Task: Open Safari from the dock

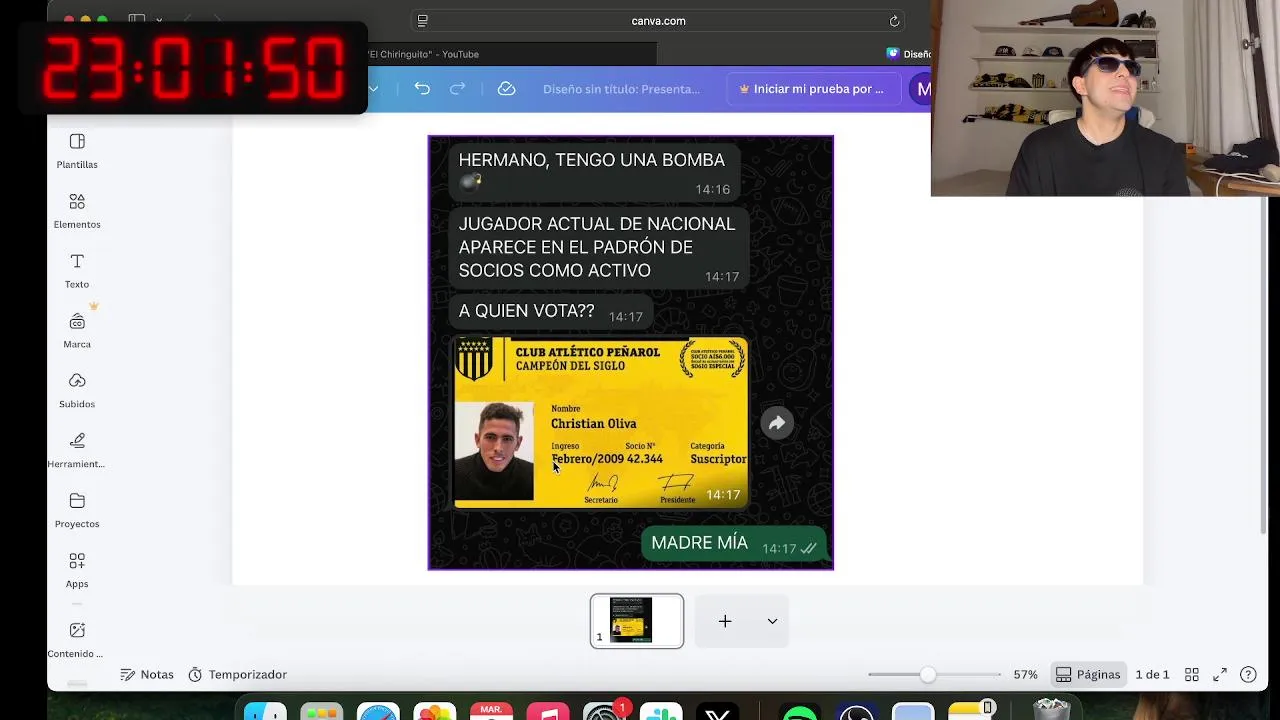Action: (379, 714)
